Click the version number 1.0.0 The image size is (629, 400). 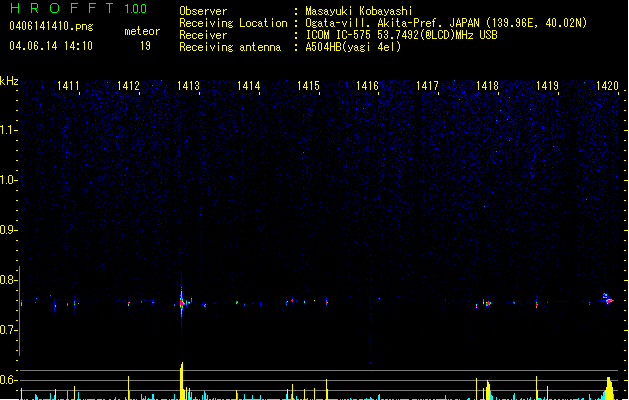click(x=136, y=9)
